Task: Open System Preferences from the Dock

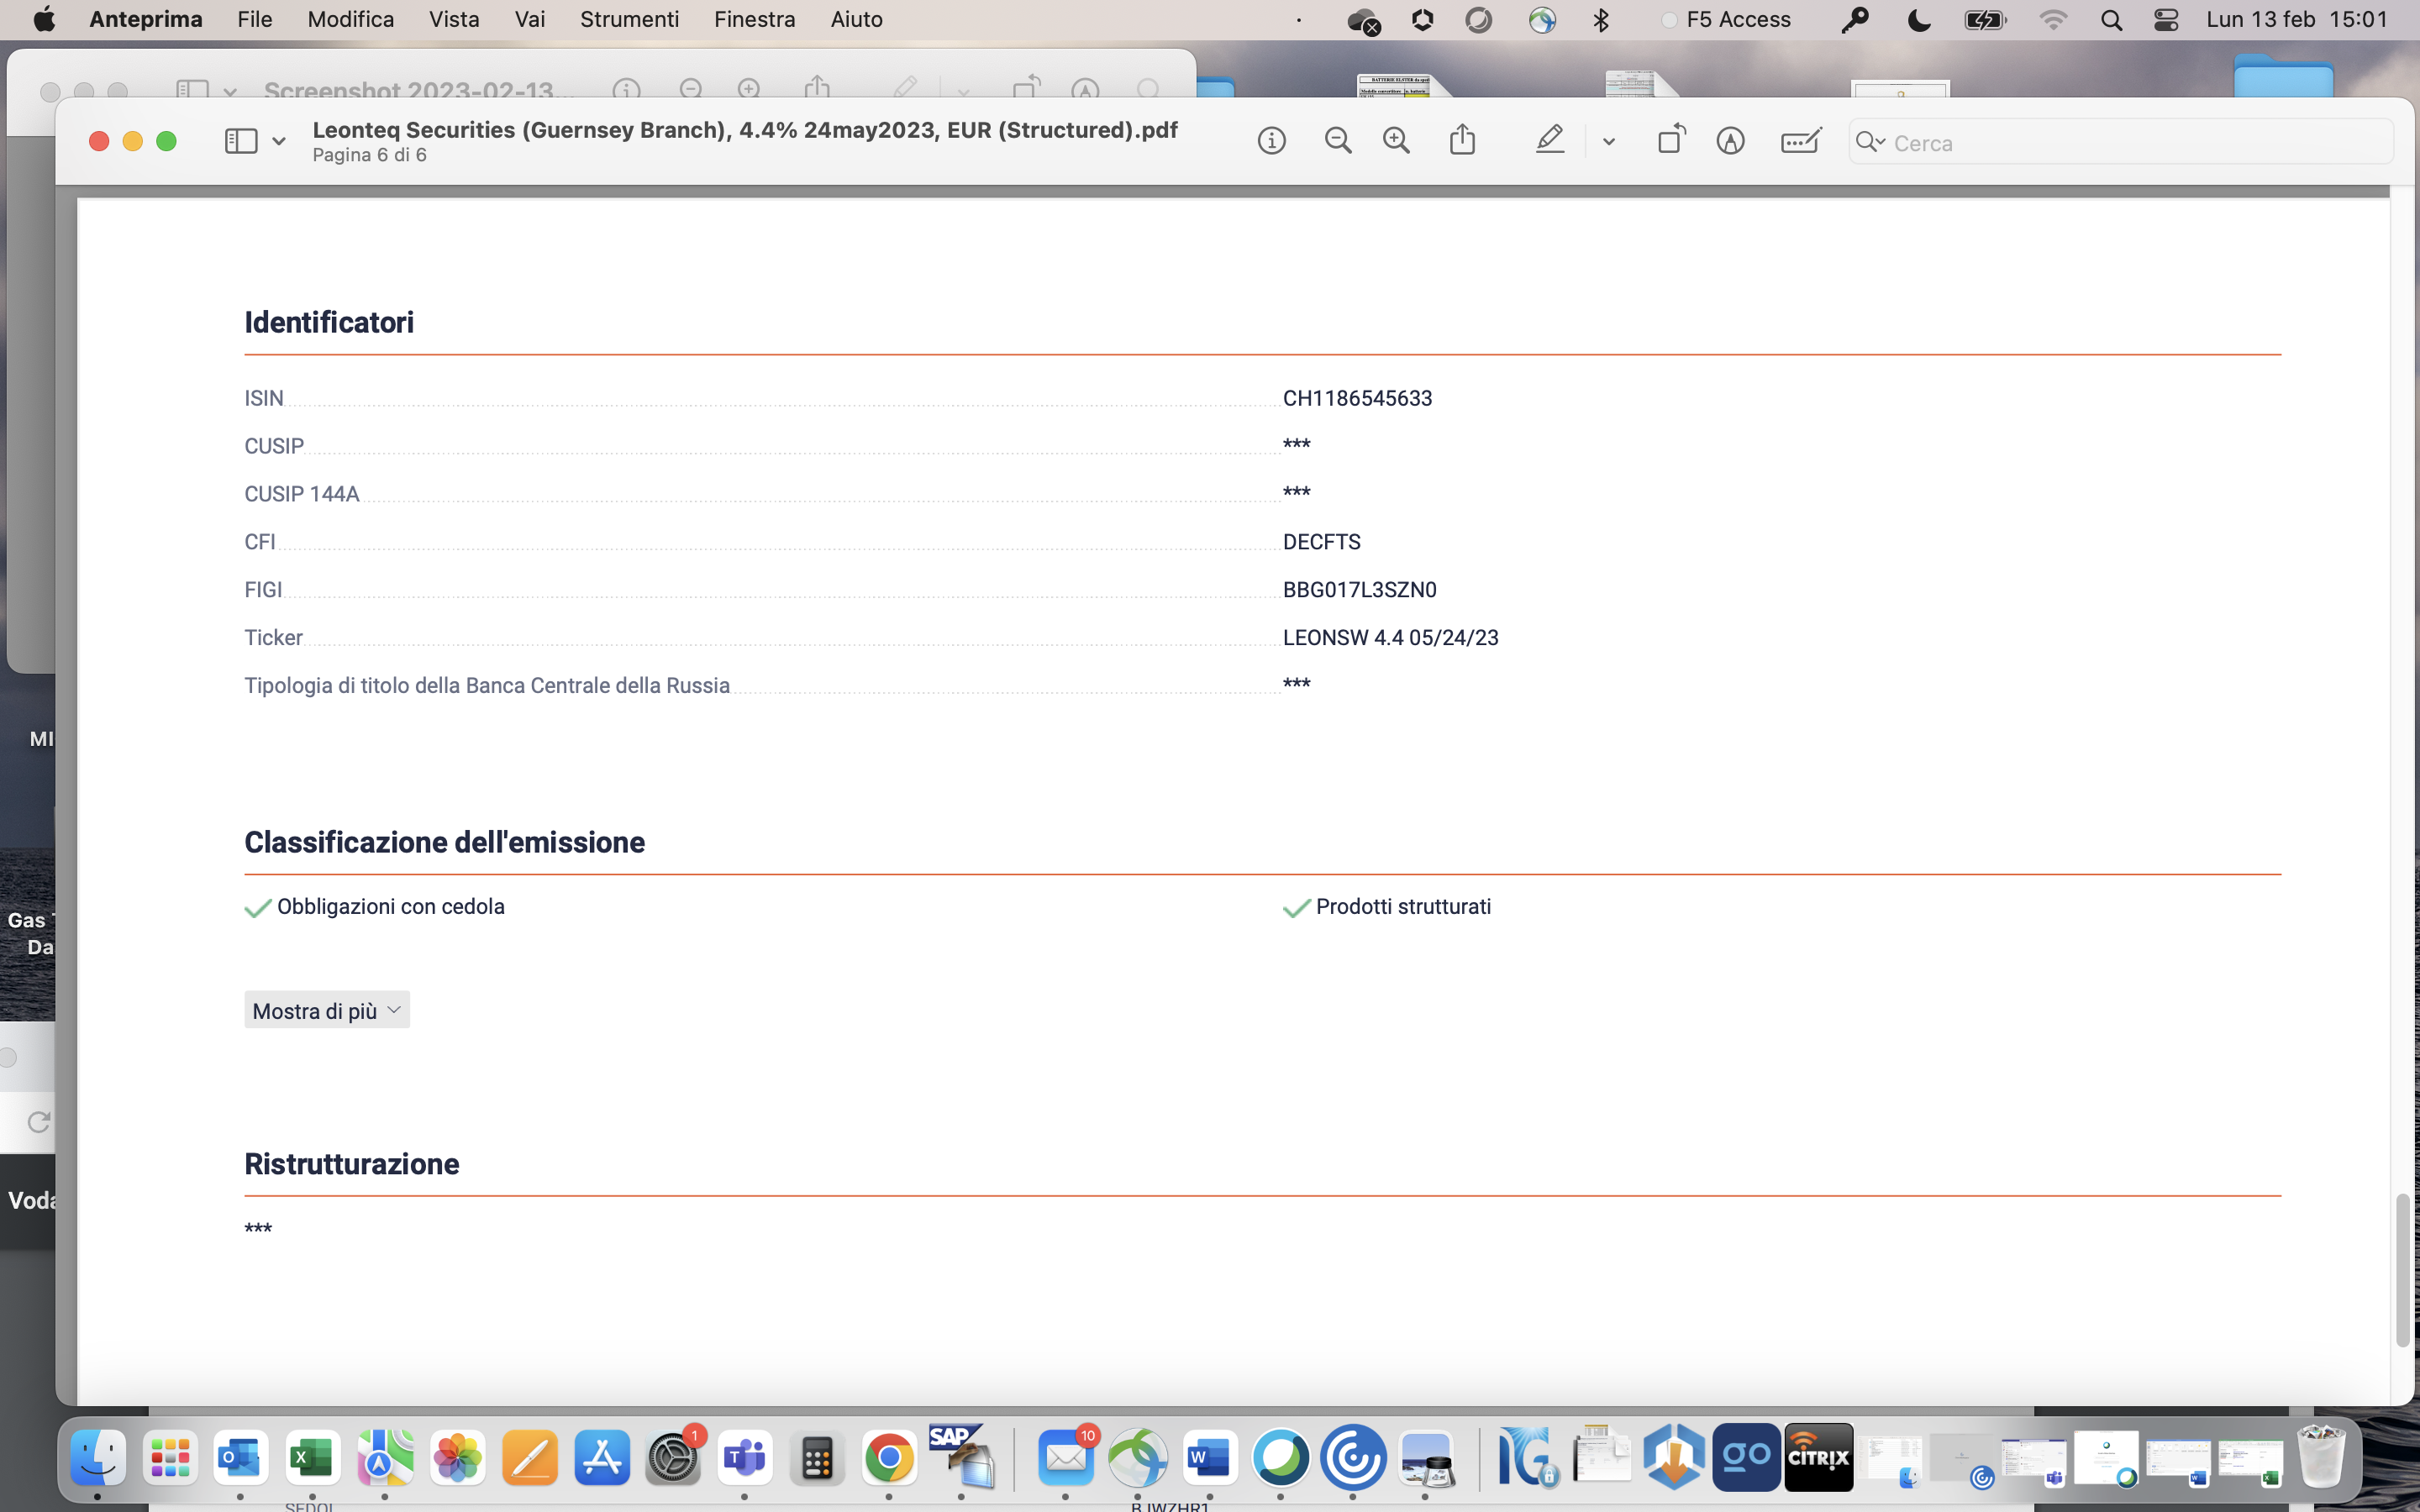Action: [674, 1458]
